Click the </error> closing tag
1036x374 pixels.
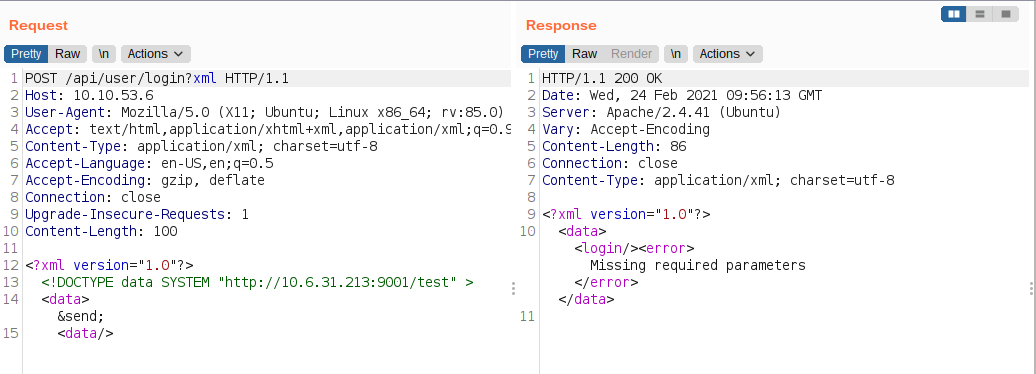pos(606,282)
